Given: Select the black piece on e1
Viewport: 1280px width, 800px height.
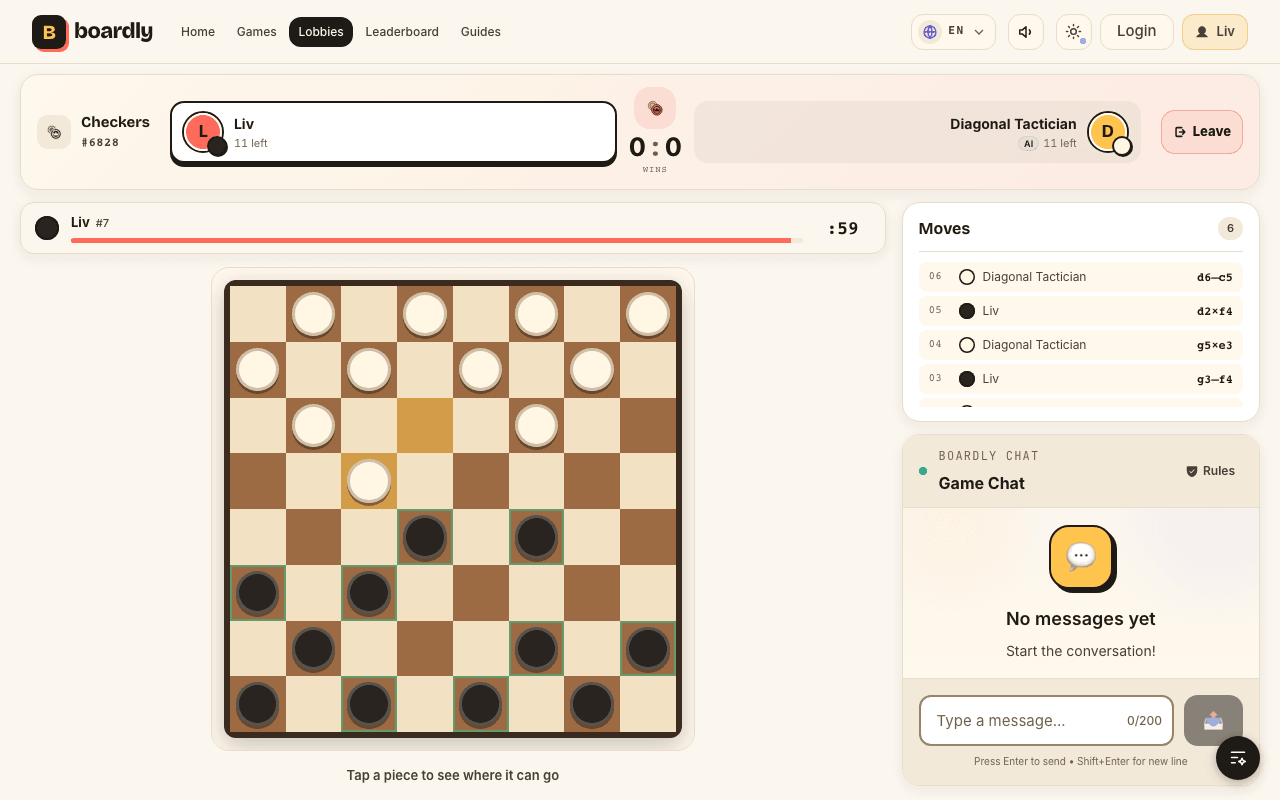Looking at the screenshot, I should pos(481,705).
